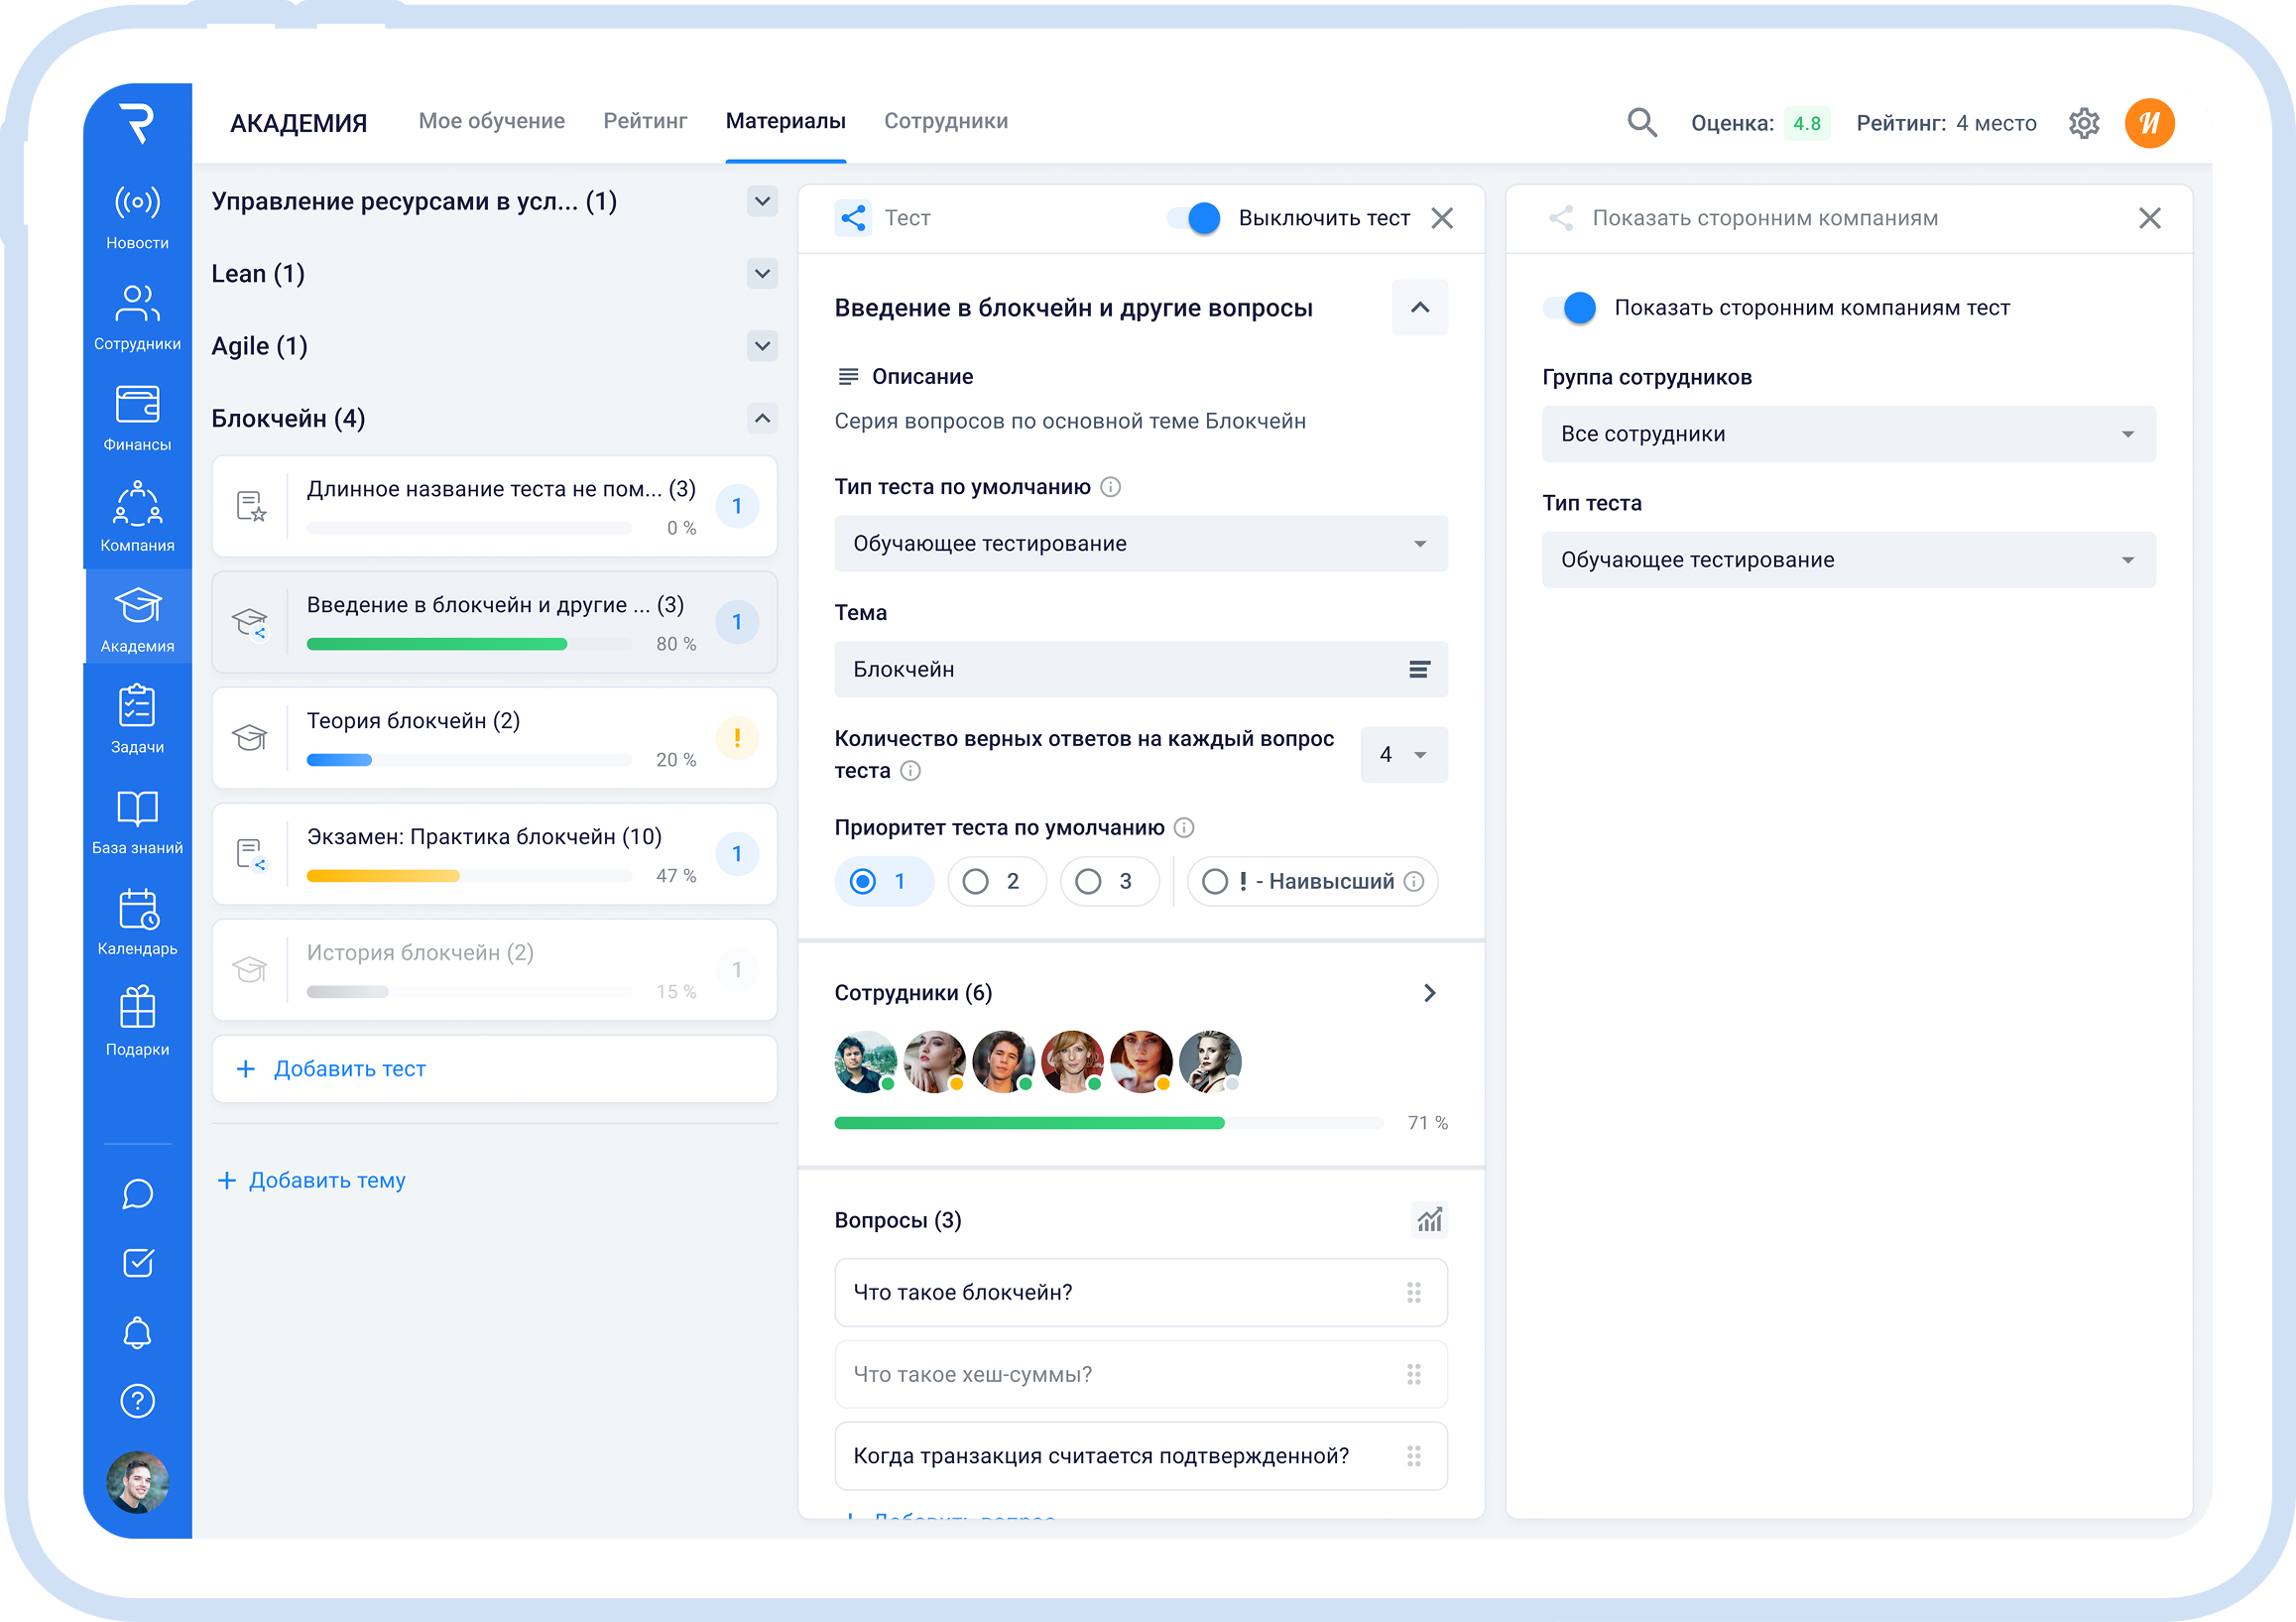Screen dimensions: 2296x1622
Task: Open the checkbox tasks icon in sidebar
Action: point(137,1263)
